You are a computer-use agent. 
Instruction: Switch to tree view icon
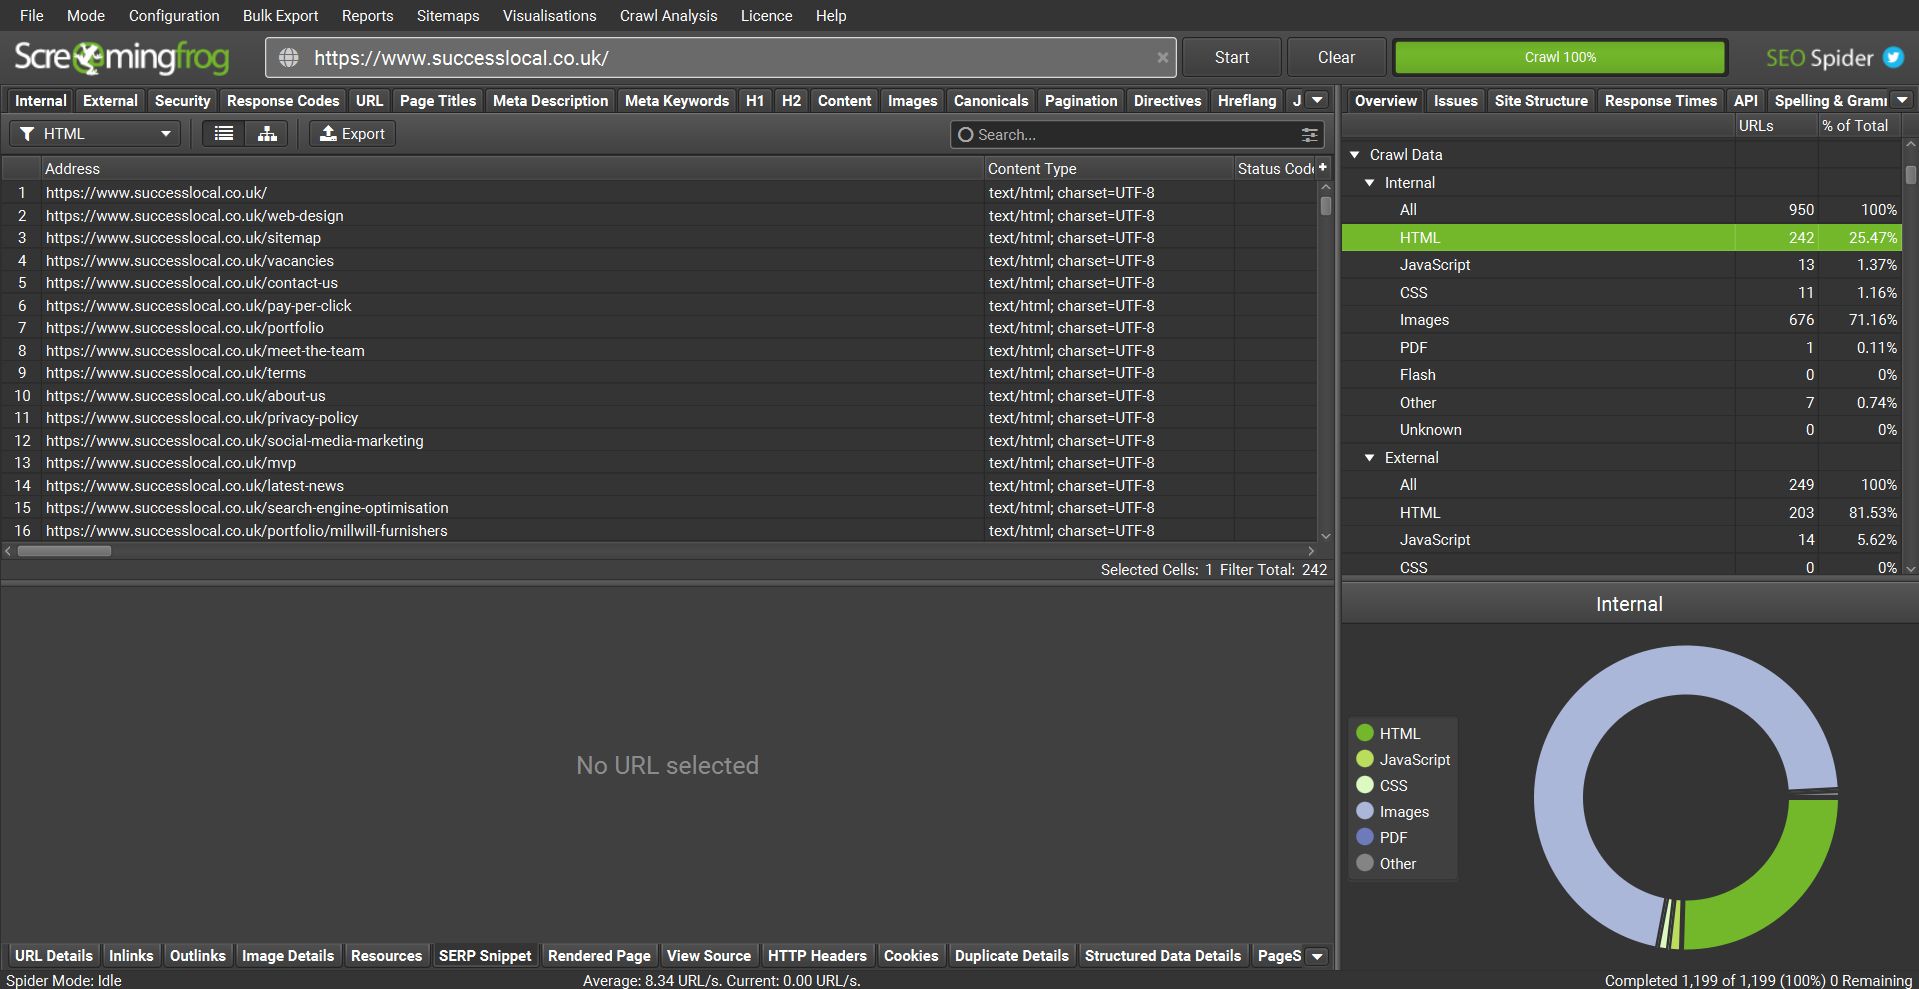click(267, 134)
